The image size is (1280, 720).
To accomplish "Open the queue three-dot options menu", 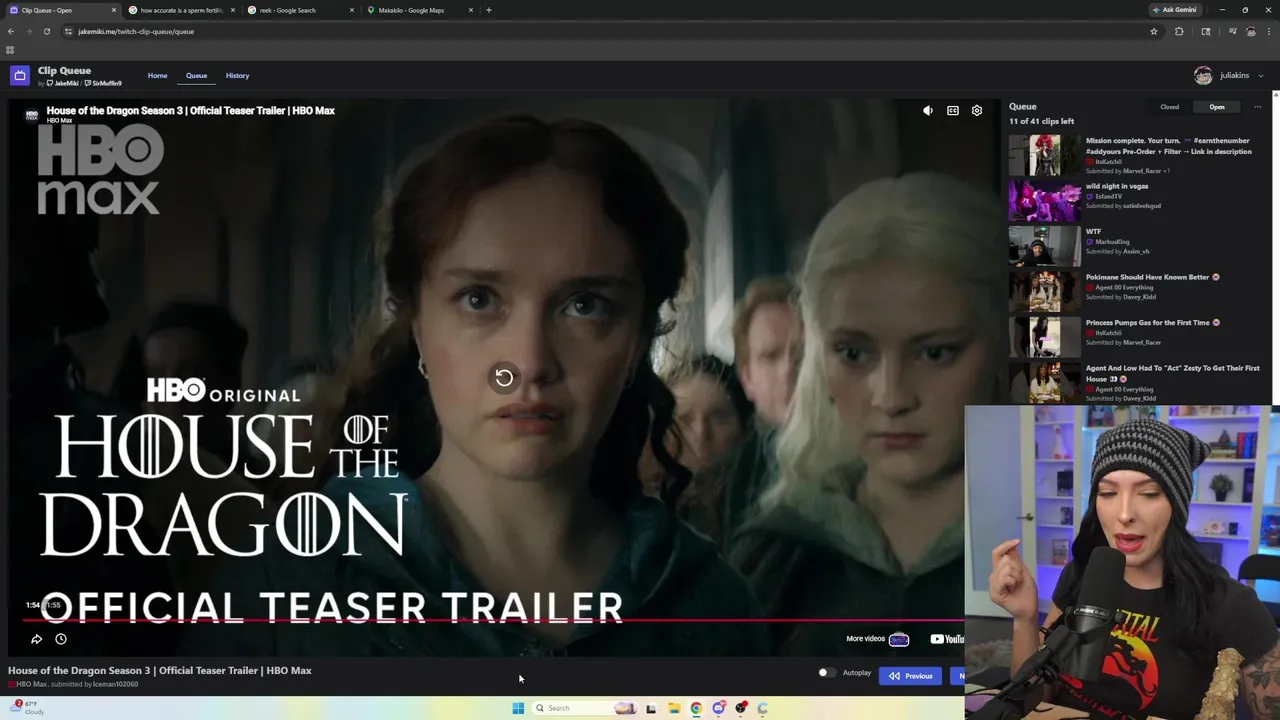I will pos(1257,107).
